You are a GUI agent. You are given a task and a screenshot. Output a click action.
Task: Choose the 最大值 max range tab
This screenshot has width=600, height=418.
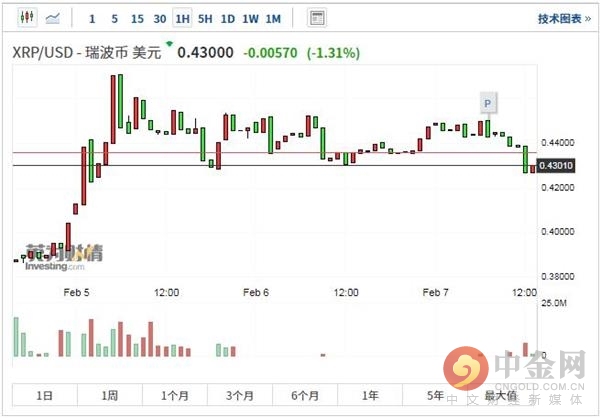(x=500, y=395)
